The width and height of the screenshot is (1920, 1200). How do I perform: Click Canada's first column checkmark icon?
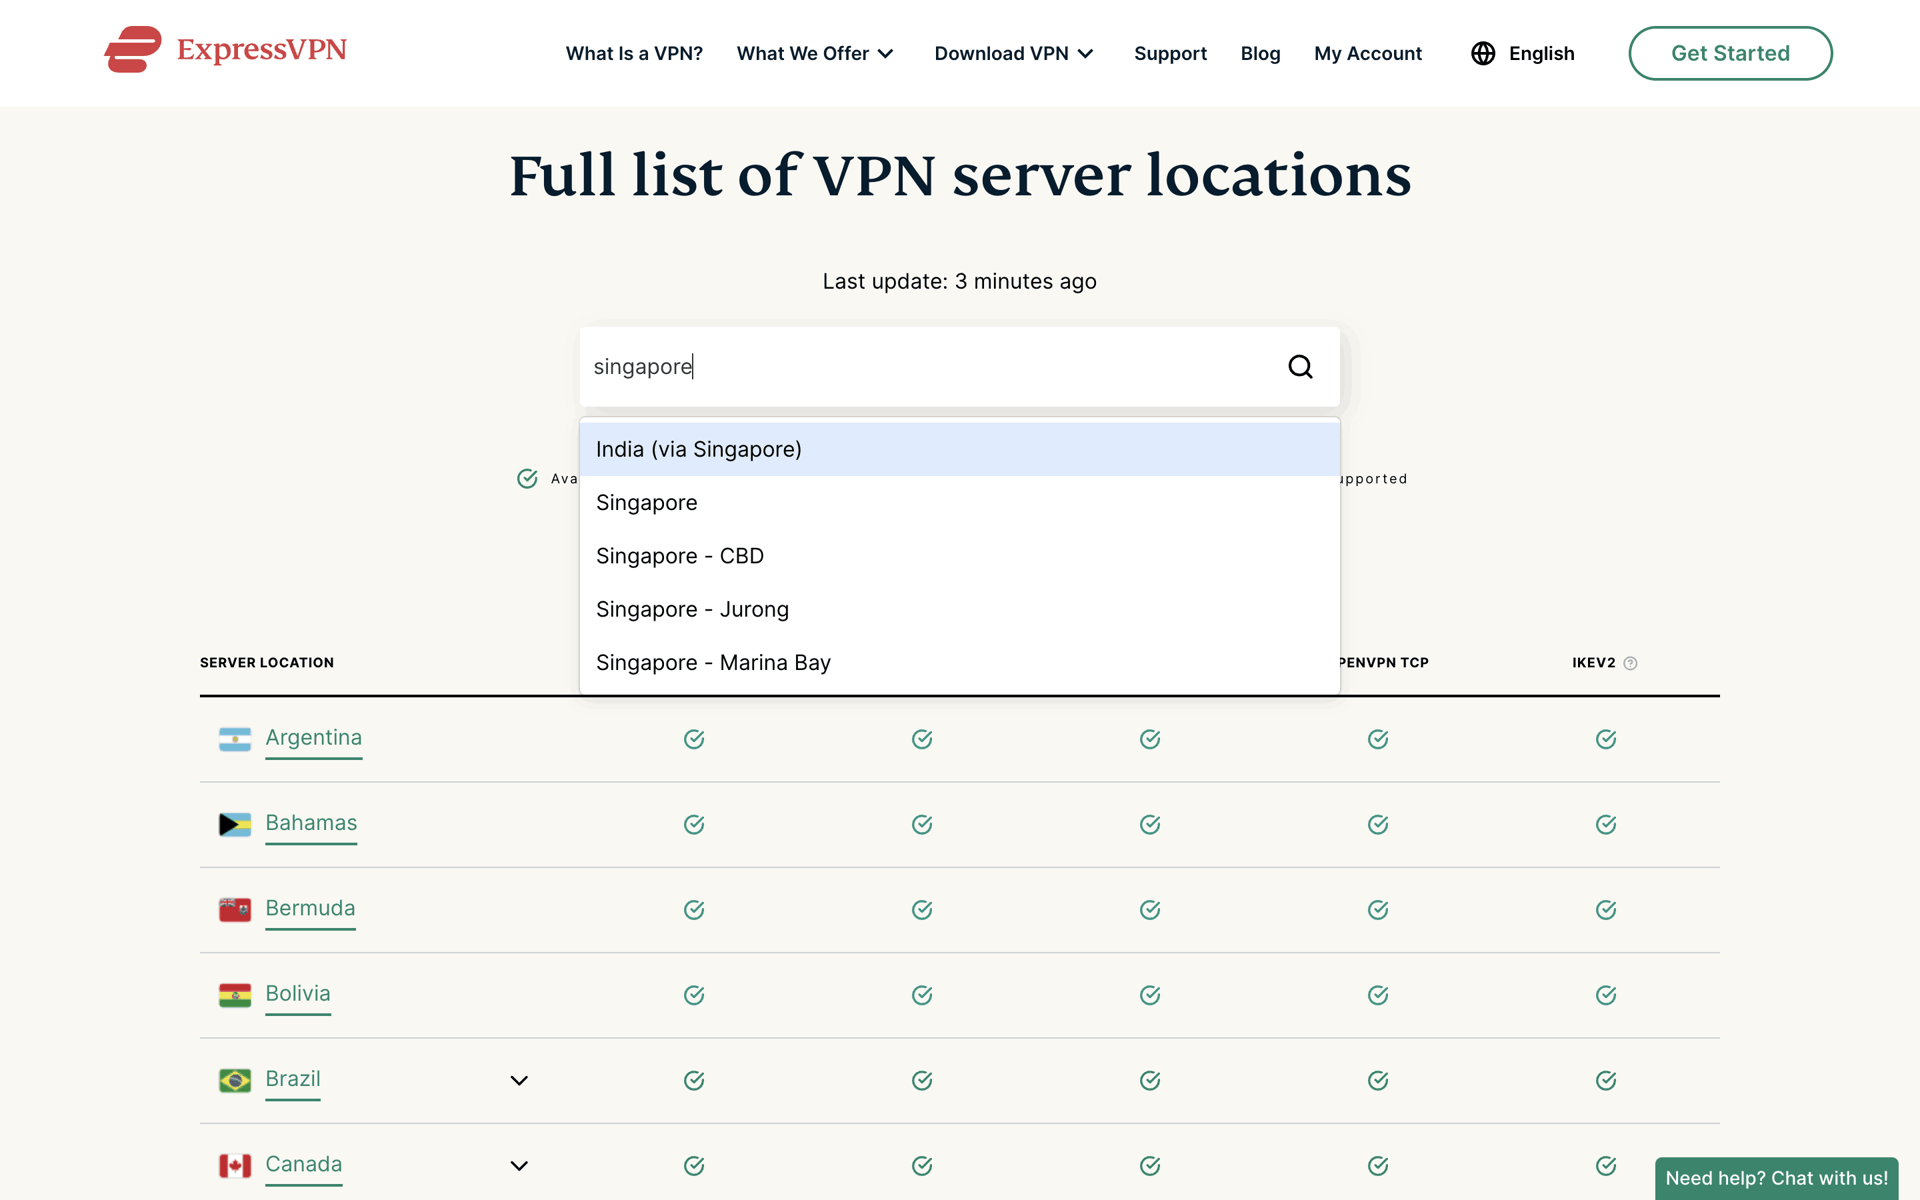pyautogui.click(x=694, y=1166)
